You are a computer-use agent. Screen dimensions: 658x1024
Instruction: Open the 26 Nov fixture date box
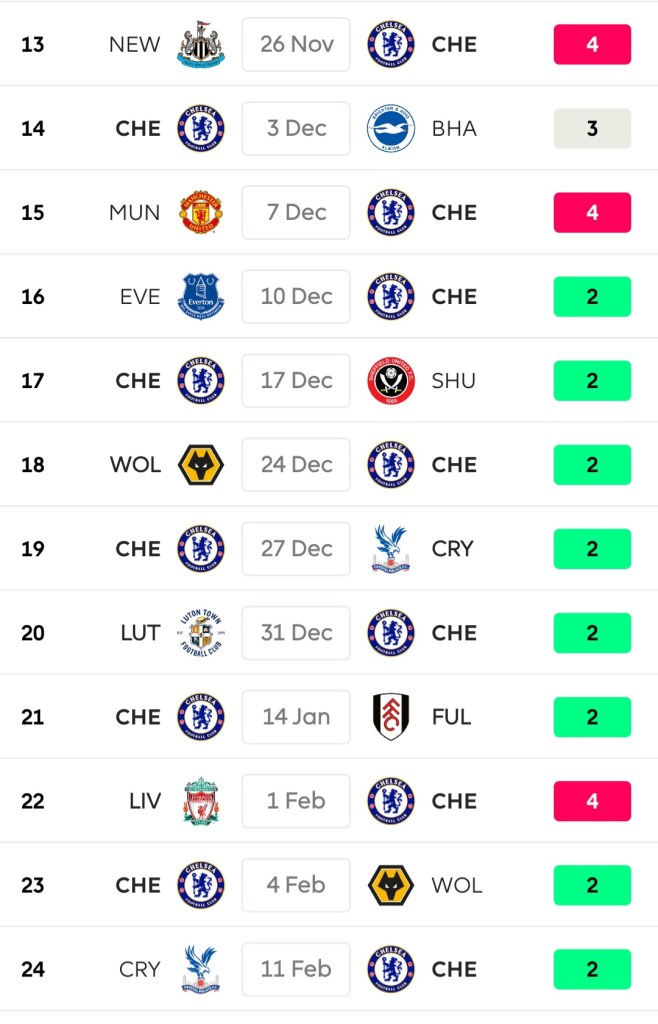[296, 45]
